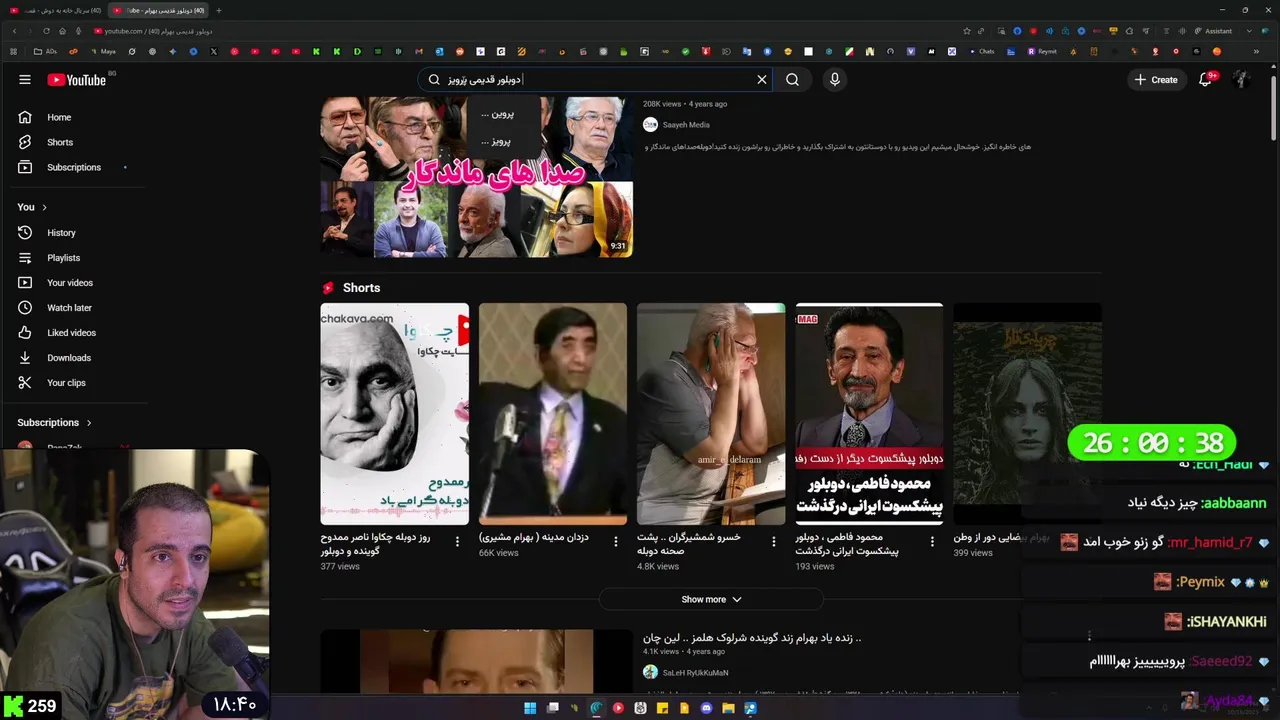Open the Nasser Mamdouh short thumbnail

[x=394, y=414]
